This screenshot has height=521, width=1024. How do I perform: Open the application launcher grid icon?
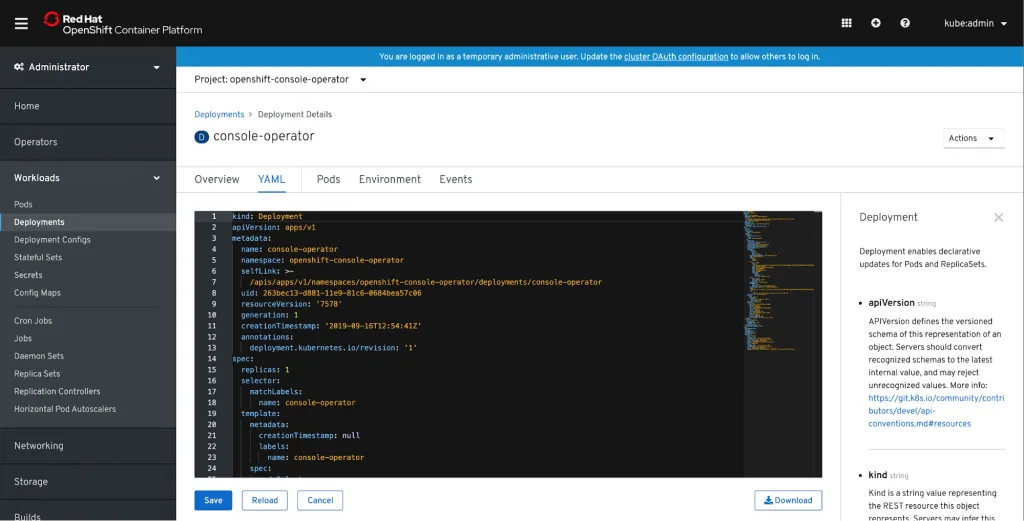click(846, 23)
